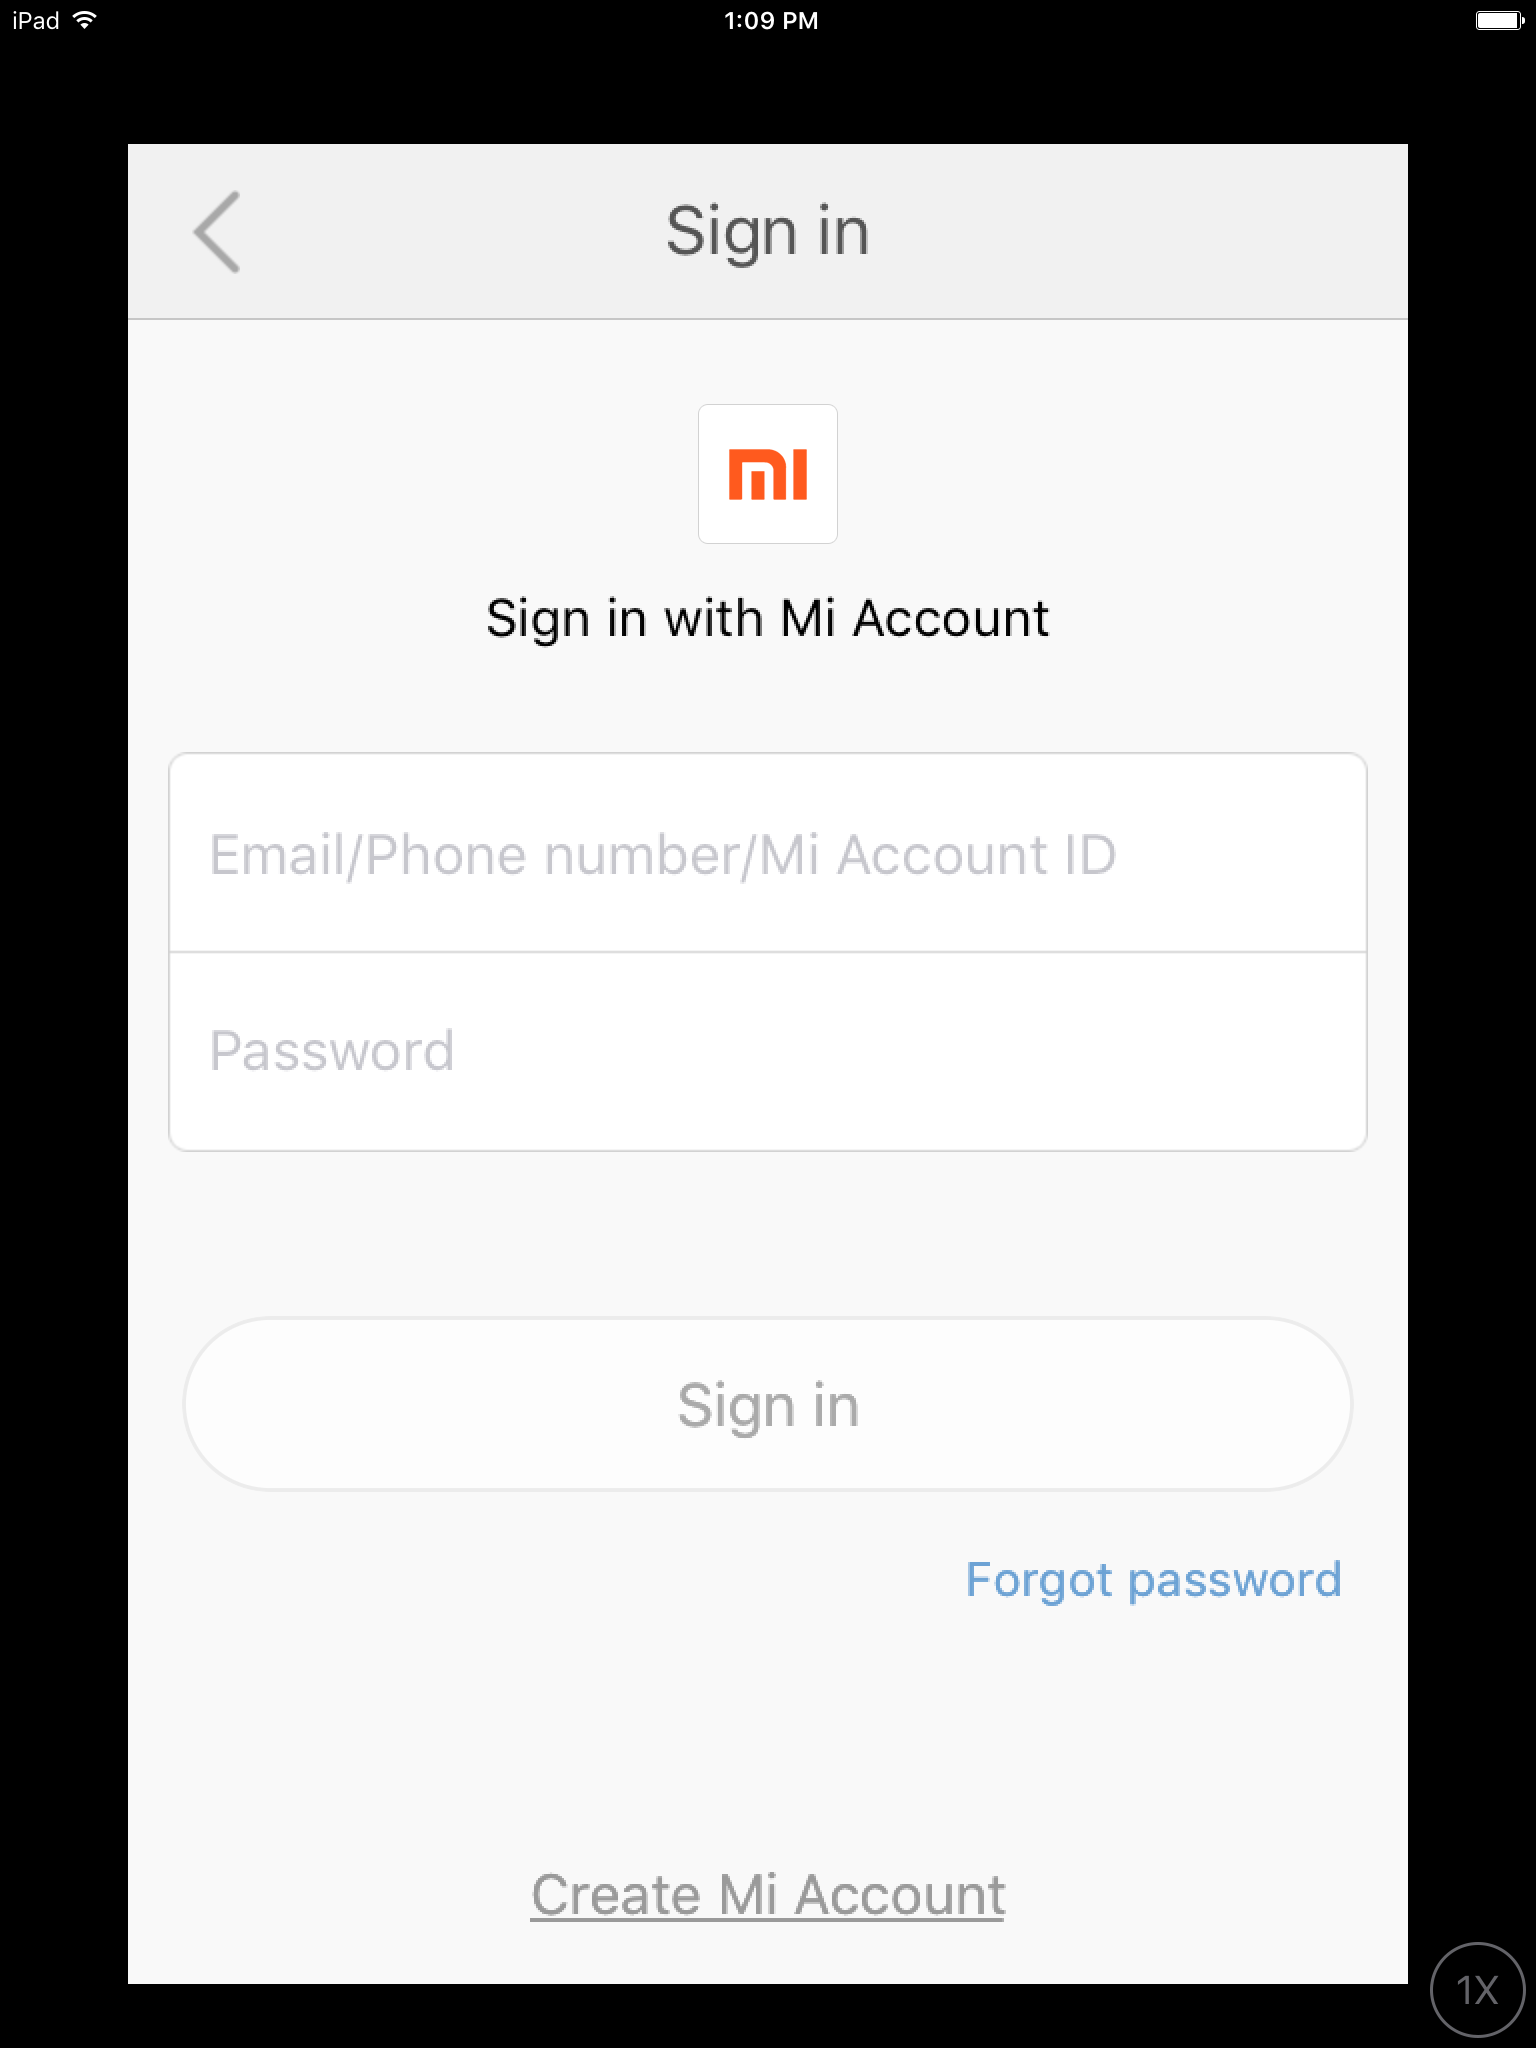Image resolution: width=1536 pixels, height=2048 pixels.
Task: Click the underlined account creation text
Action: click(768, 1895)
